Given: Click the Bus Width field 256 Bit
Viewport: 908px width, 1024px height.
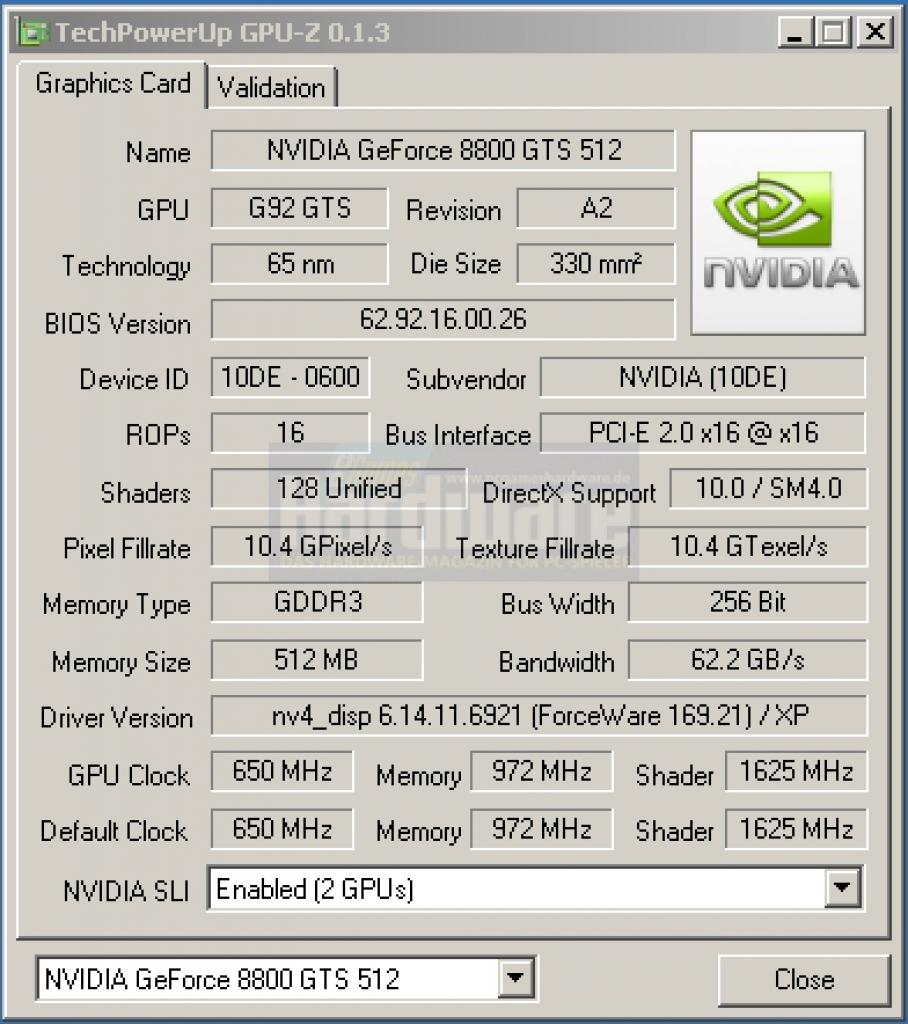Looking at the screenshot, I should 748,602.
